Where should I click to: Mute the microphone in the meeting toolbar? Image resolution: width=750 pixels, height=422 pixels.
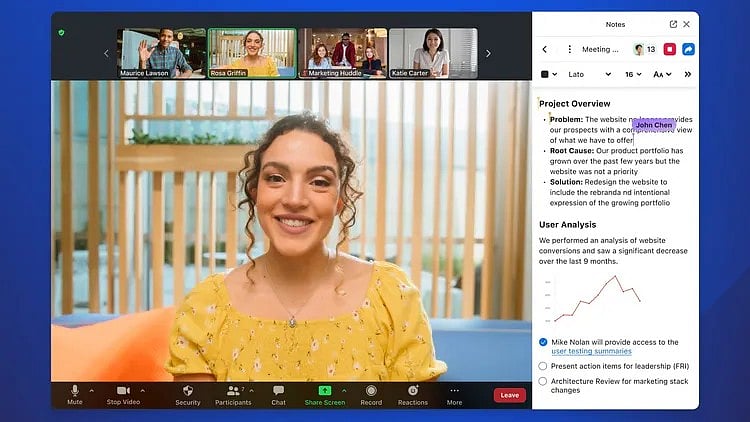tap(74, 391)
